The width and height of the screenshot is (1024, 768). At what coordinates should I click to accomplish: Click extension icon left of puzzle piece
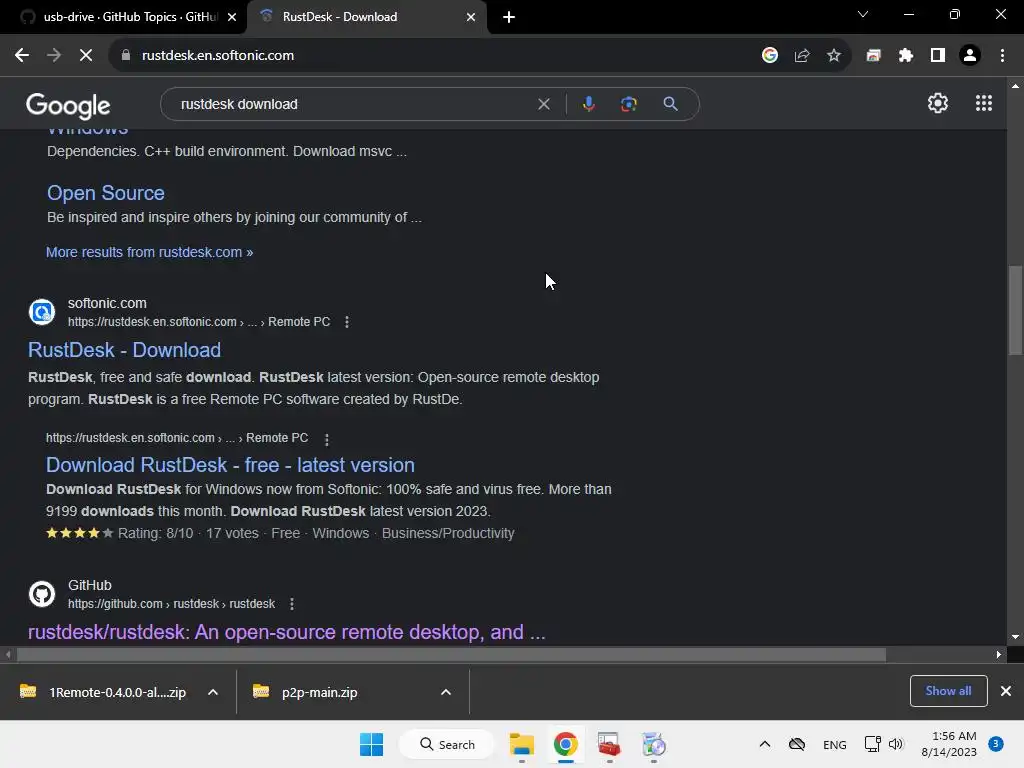[873, 56]
